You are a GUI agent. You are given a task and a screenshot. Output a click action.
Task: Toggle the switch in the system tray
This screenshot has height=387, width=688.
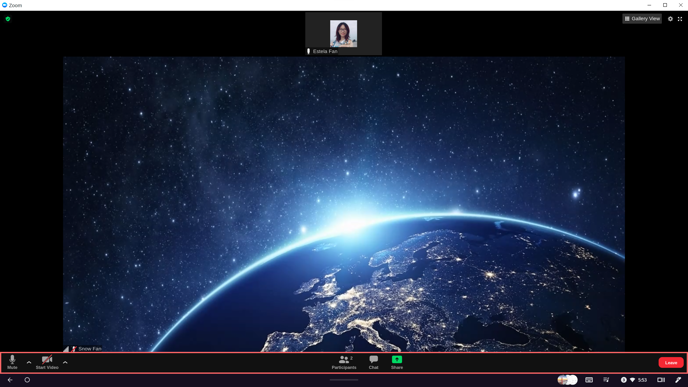pyautogui.click(x=567, y=380)
